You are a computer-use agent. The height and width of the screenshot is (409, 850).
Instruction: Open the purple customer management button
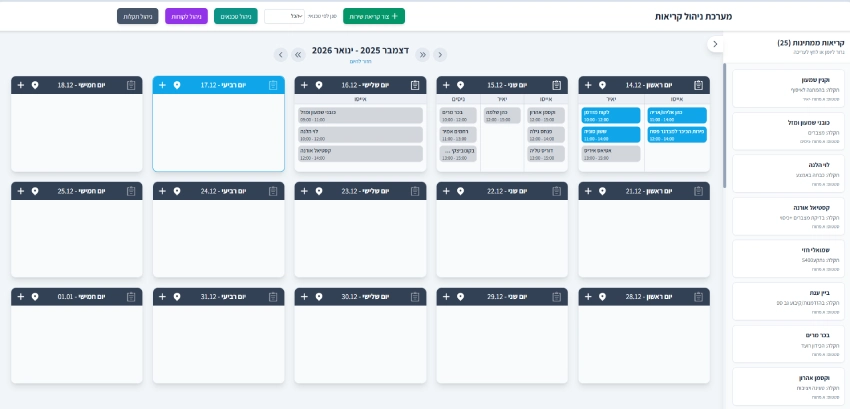(186, 17)
